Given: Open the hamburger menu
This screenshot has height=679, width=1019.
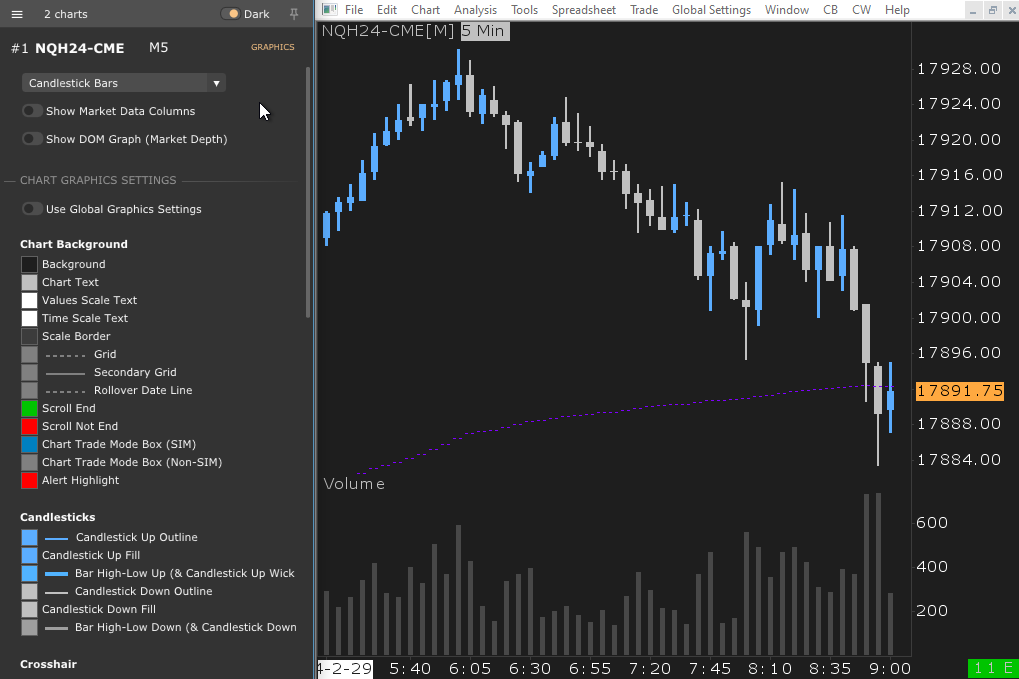Looking at the screenshot, I should pos(16,14).
